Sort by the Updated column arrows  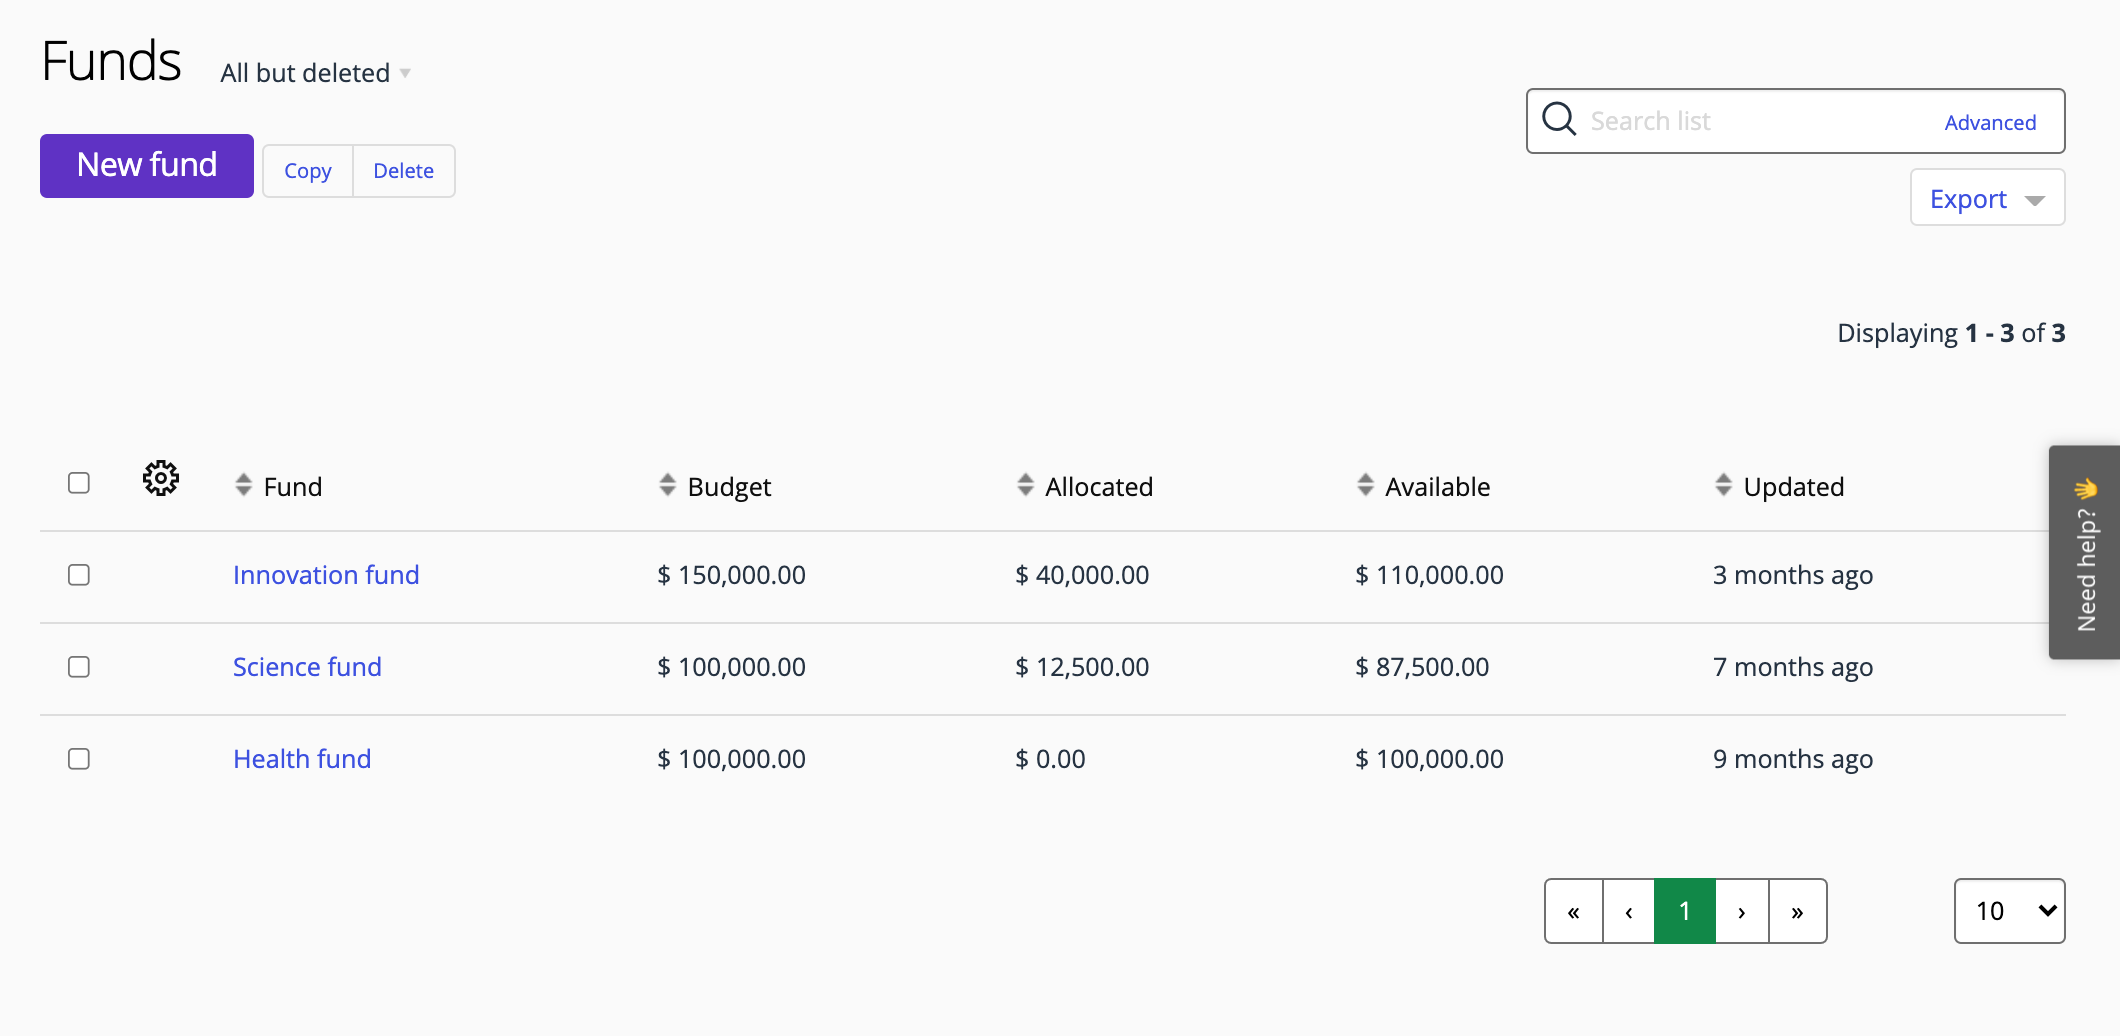1723,485
